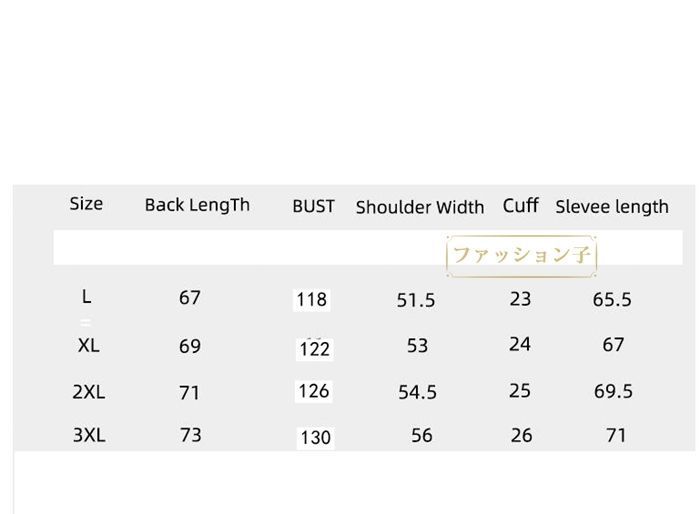Click the Shoulder Width column header
This screenshot has width=700, height=514.
(x=420, y=207)
